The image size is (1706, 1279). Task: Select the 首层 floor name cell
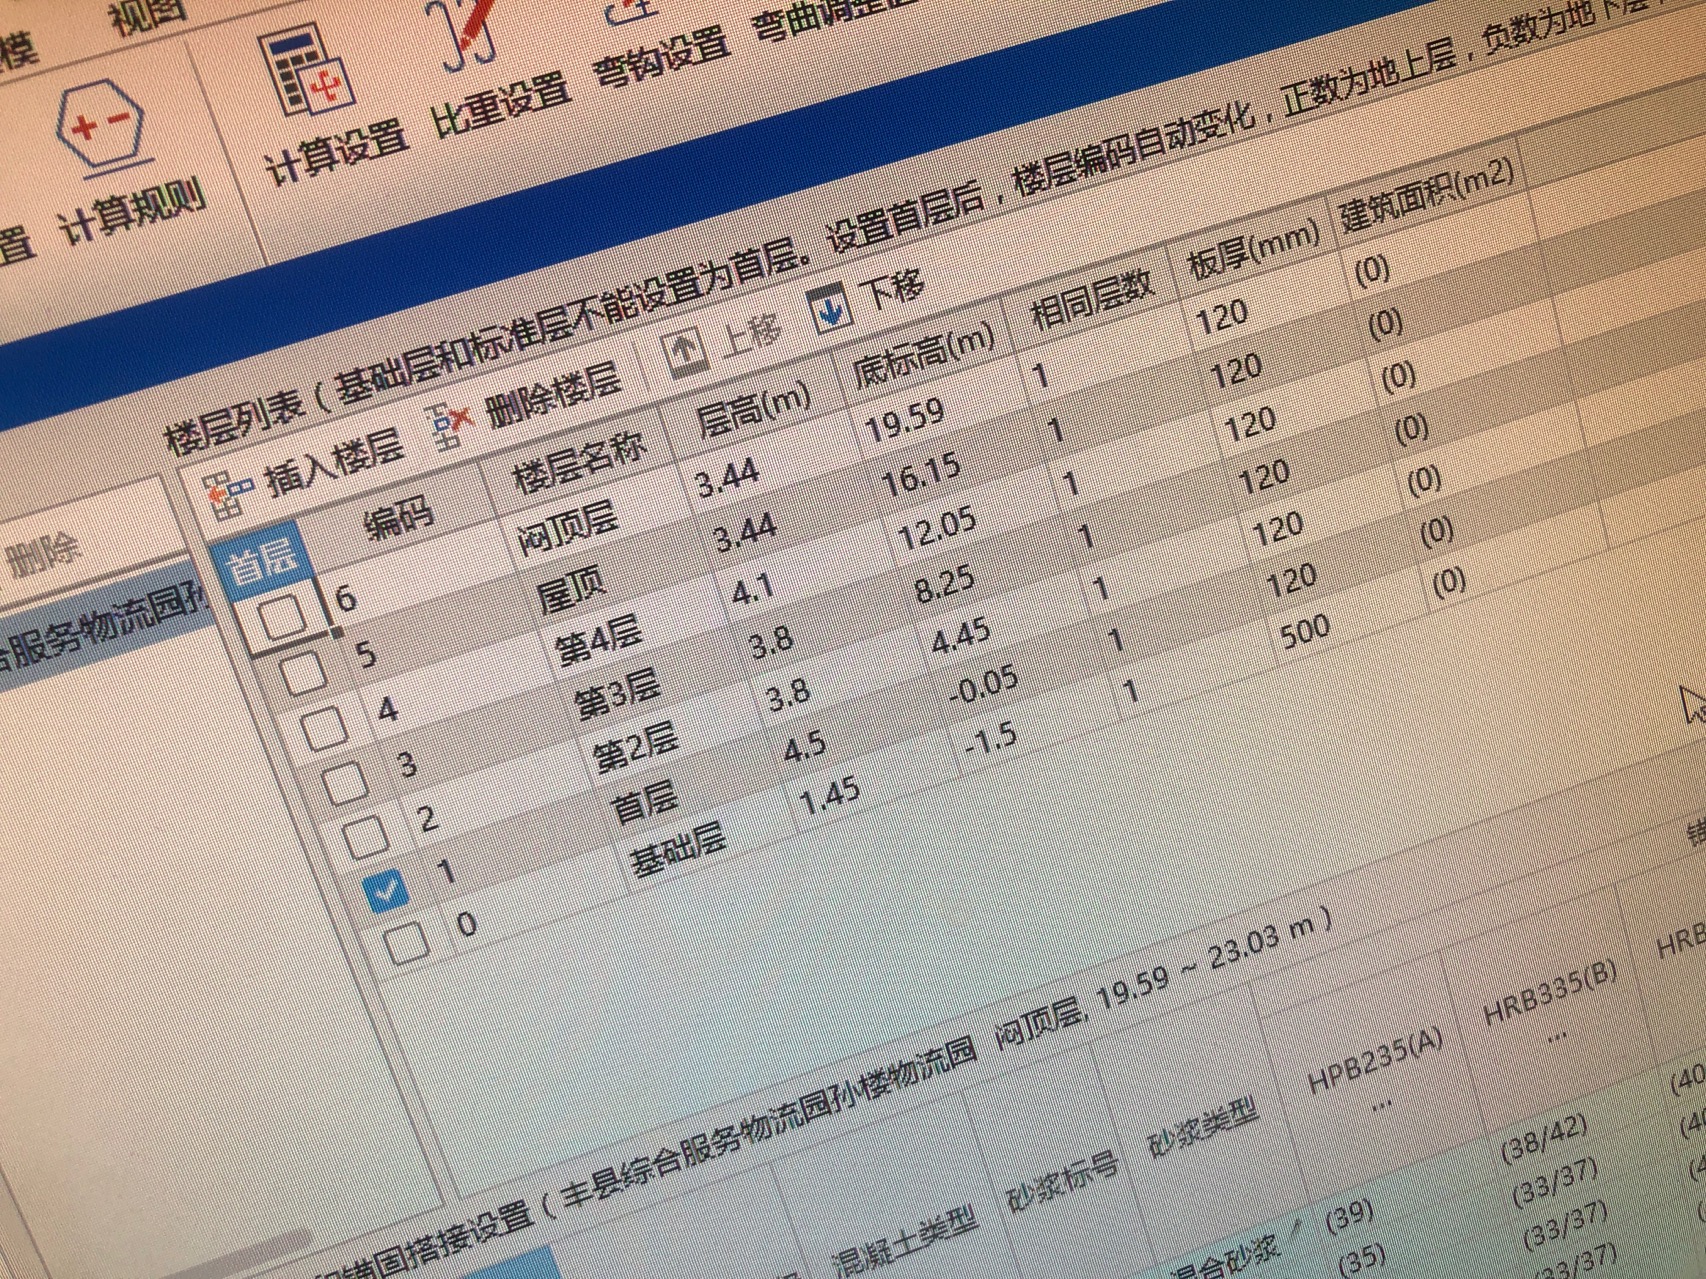pos(646,803)
